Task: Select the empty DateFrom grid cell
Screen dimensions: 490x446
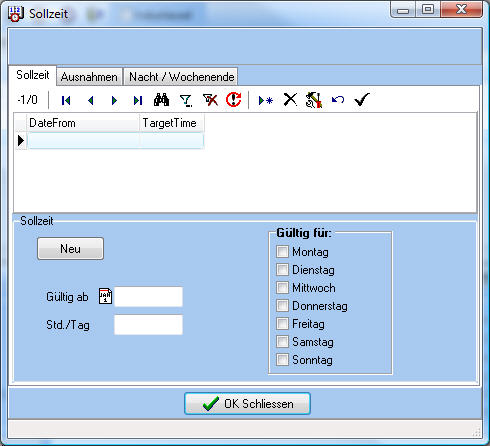Action: point(83,141)
